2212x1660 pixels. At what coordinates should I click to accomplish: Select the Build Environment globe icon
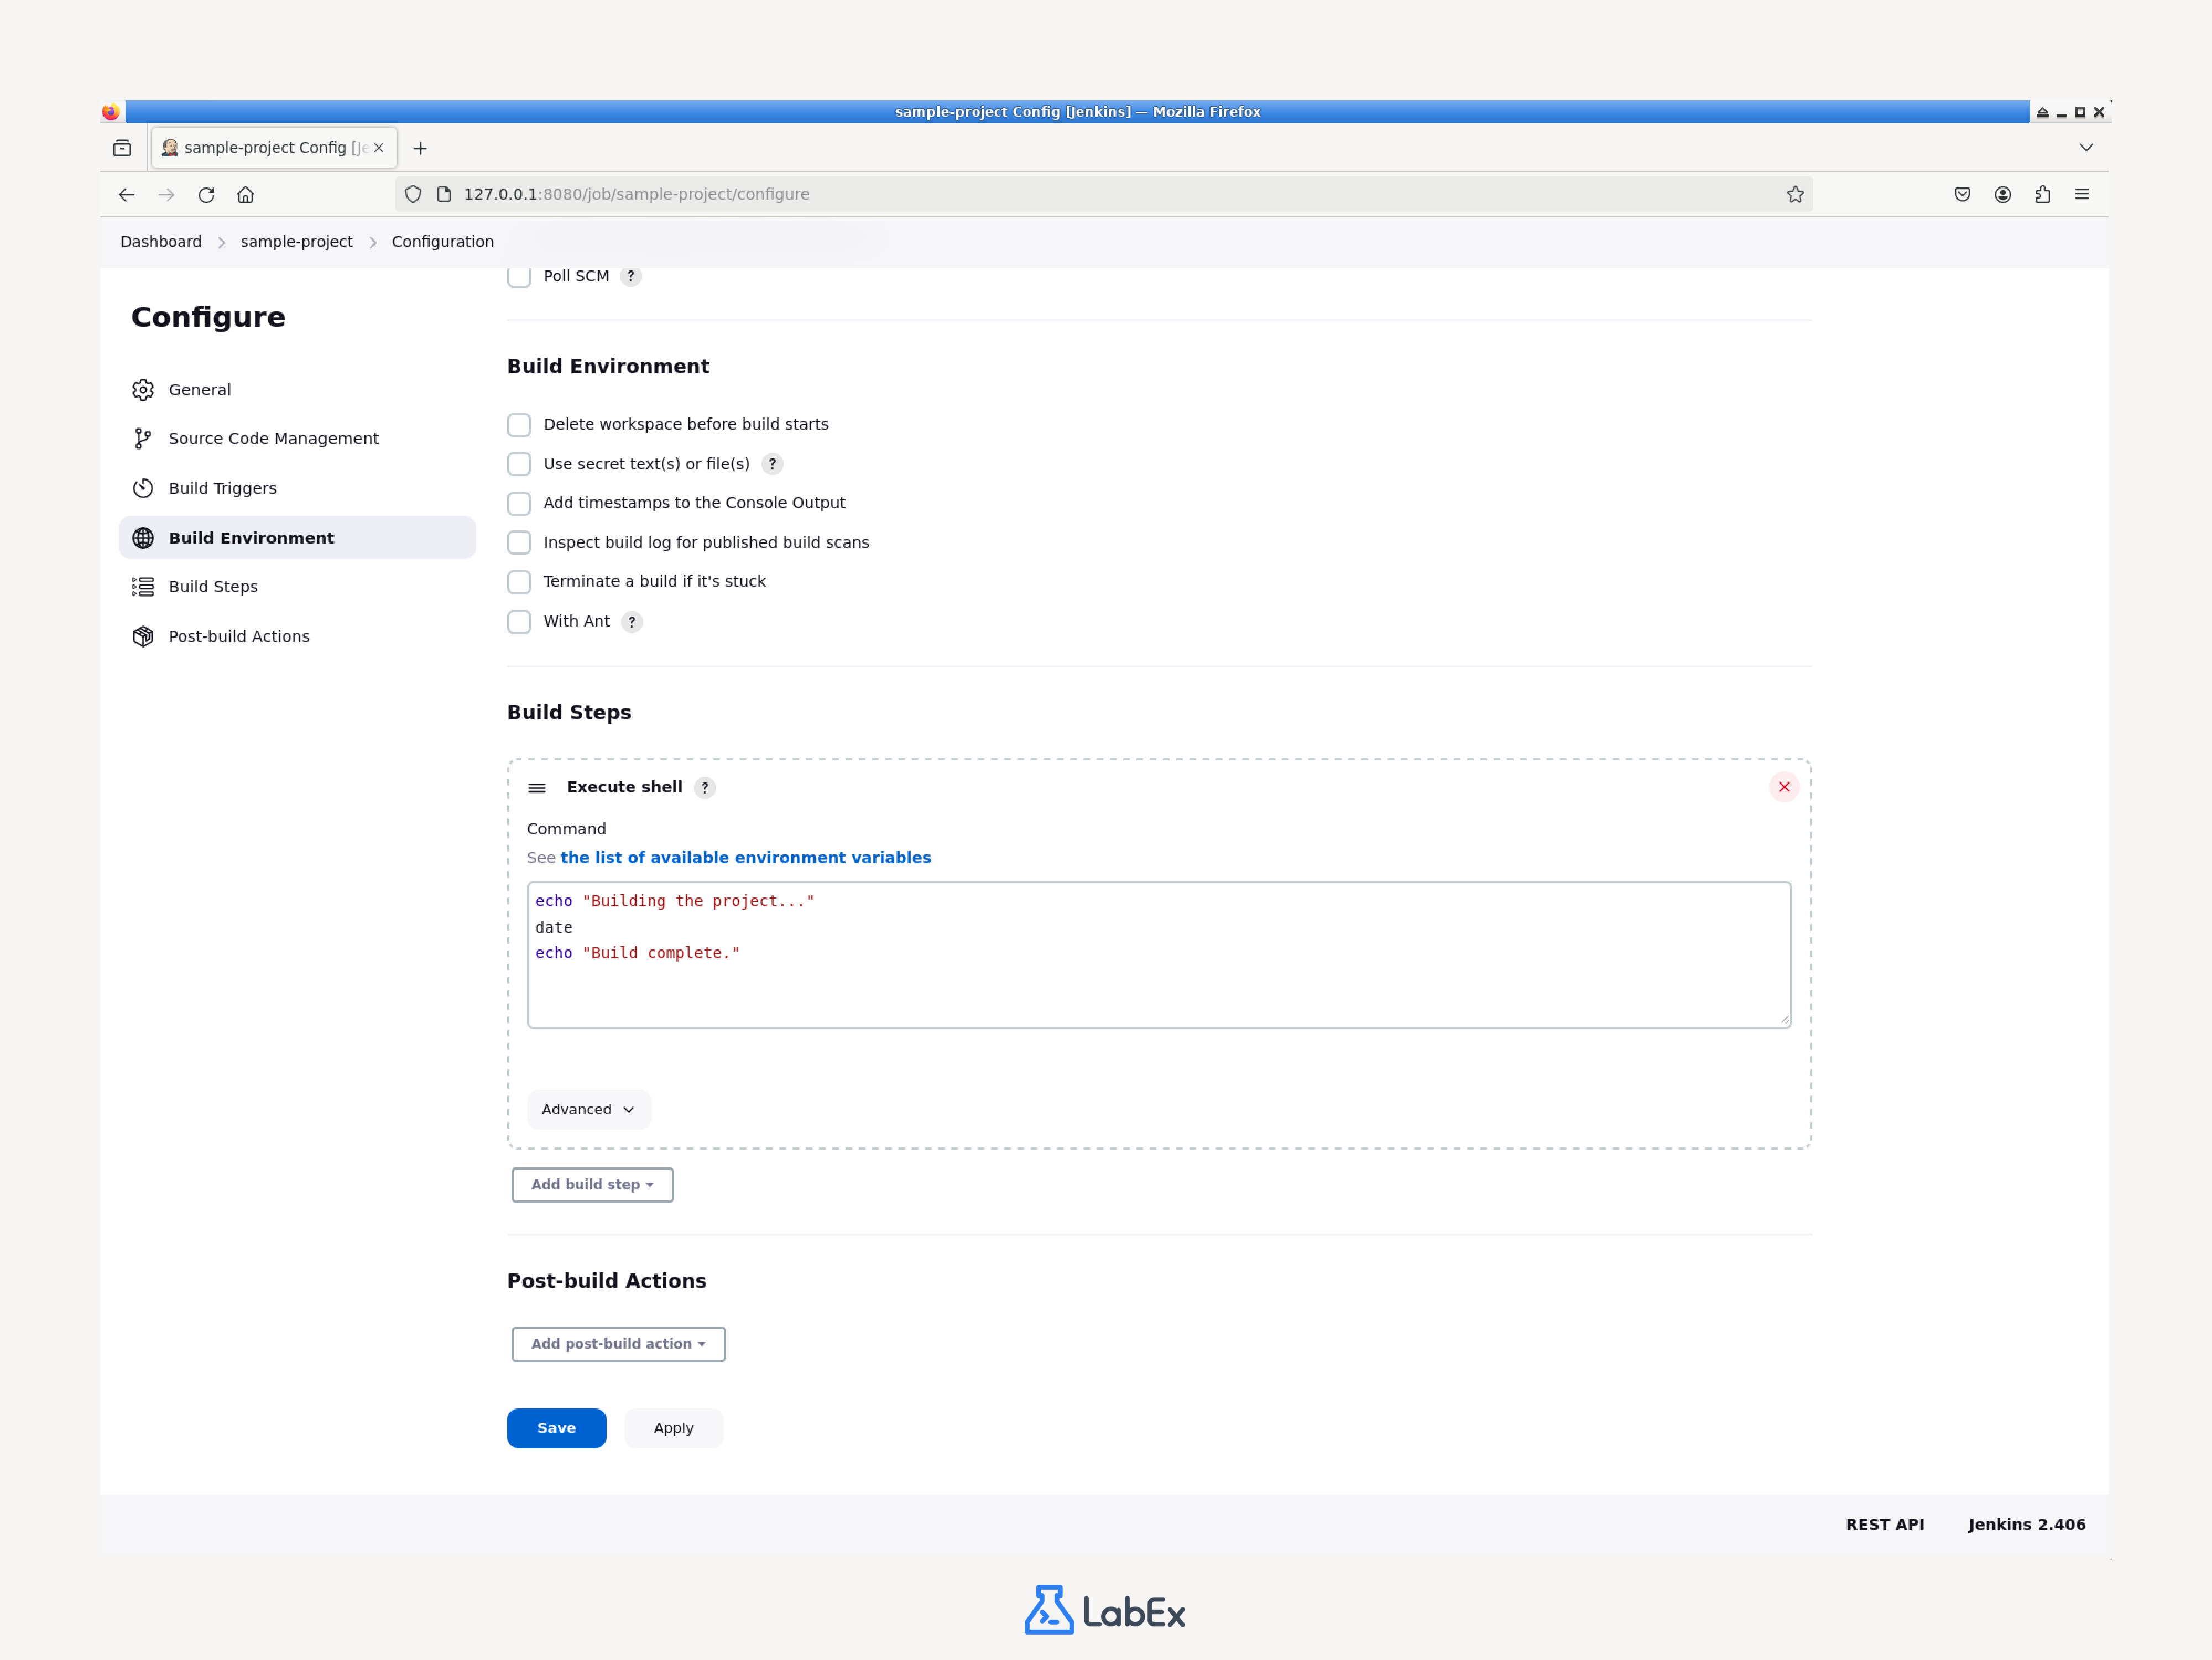pyautogui.click(x=143, y=538)
